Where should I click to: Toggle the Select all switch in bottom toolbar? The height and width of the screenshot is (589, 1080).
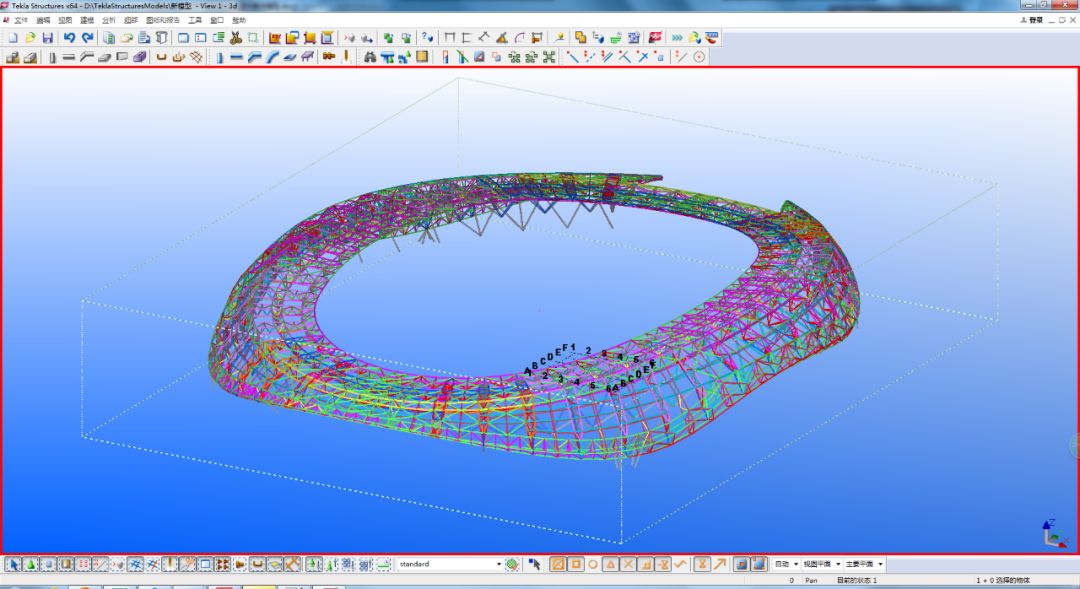(13, 564)
